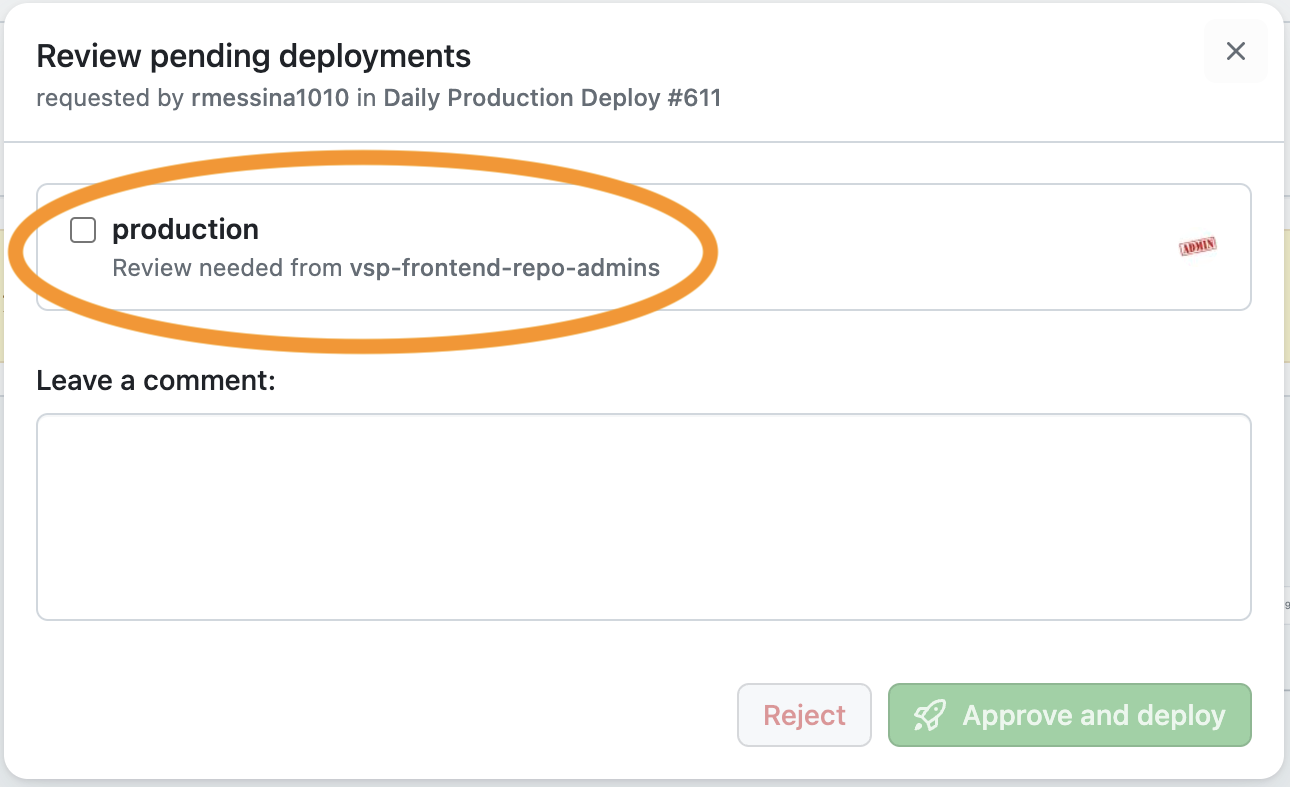Open rmessina1010's profile link
This screenshot has height=787, width=1290.
[268, 98]
